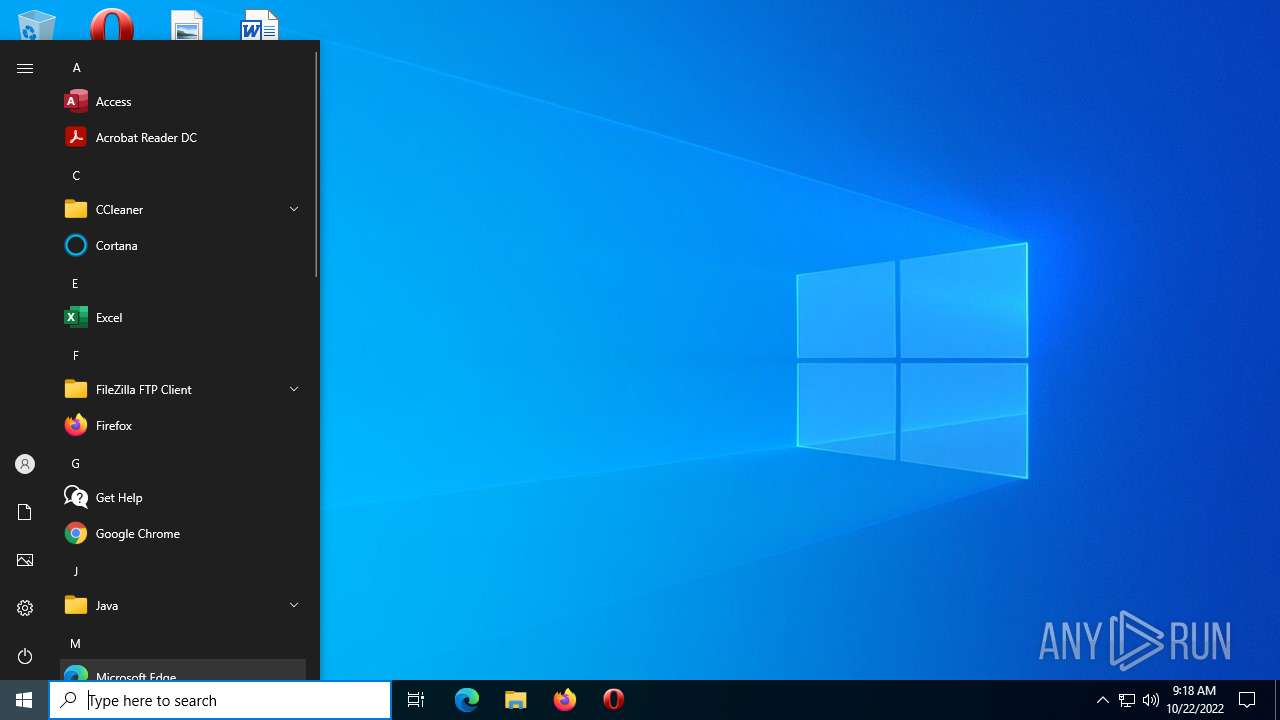Screen dimensions: 1280x720
Task: Open Microsoft Edge in app list
Action: click(x=183, y=670)
